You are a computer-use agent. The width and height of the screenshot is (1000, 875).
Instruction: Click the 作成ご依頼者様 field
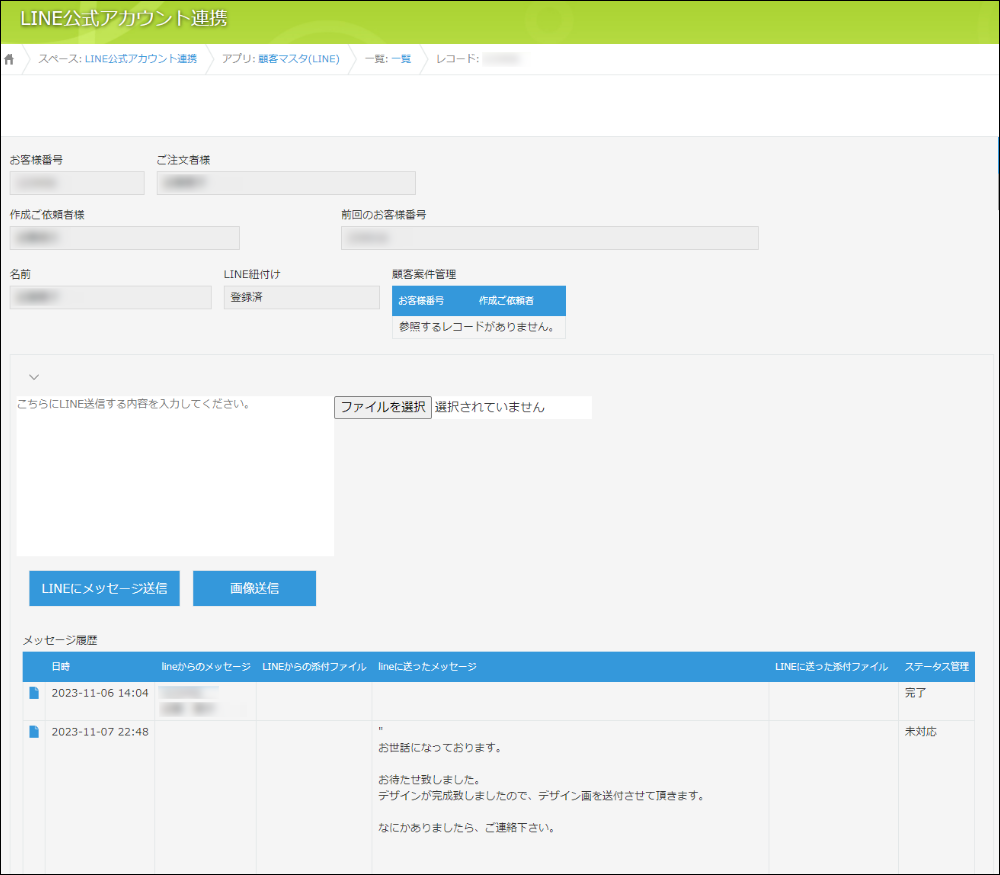124,238
